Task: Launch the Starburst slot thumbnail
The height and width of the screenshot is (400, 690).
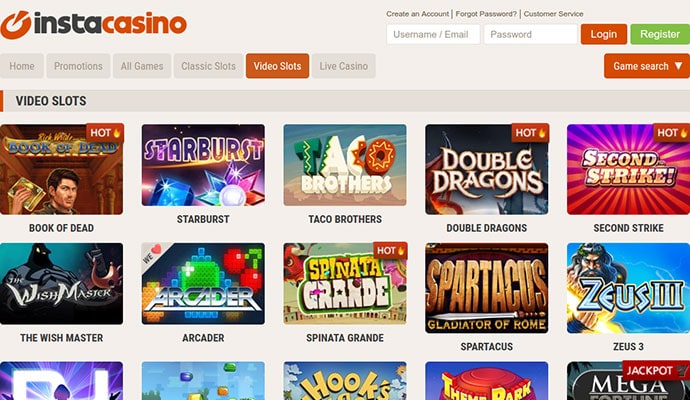Action: 203,165
